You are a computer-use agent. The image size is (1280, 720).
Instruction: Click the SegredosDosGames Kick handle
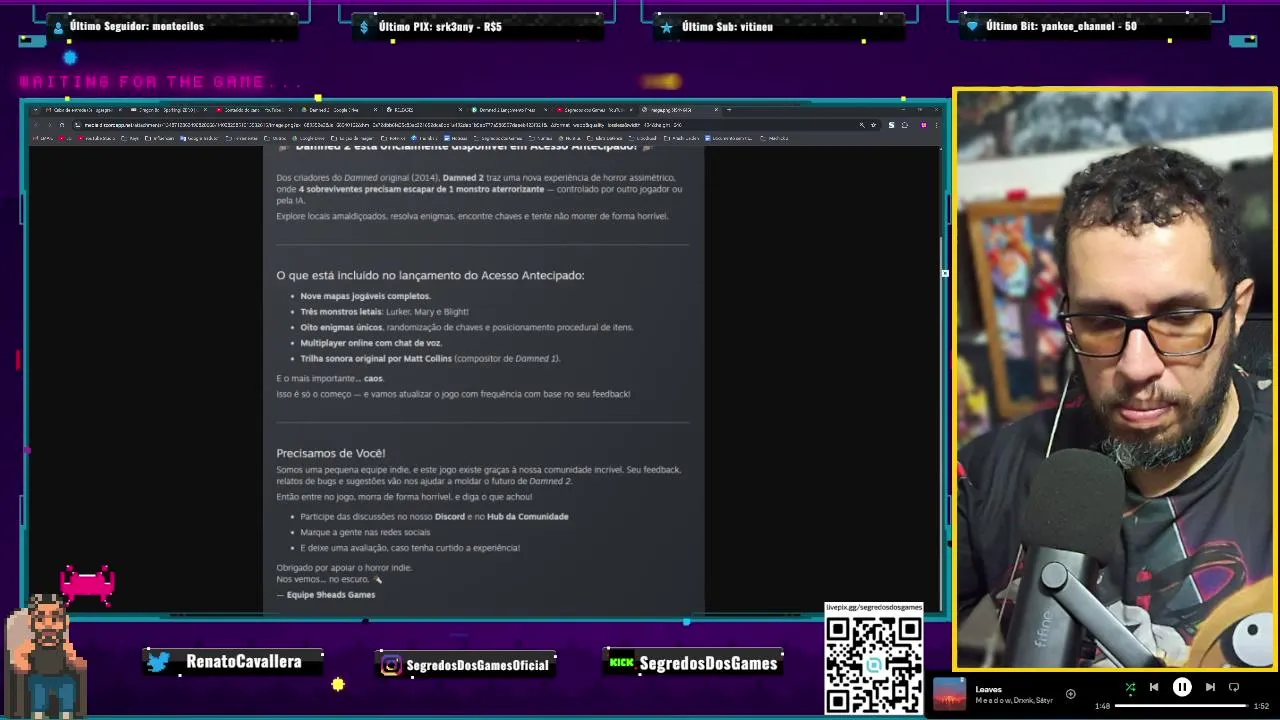pyautogui.click(x=708, y=663)
